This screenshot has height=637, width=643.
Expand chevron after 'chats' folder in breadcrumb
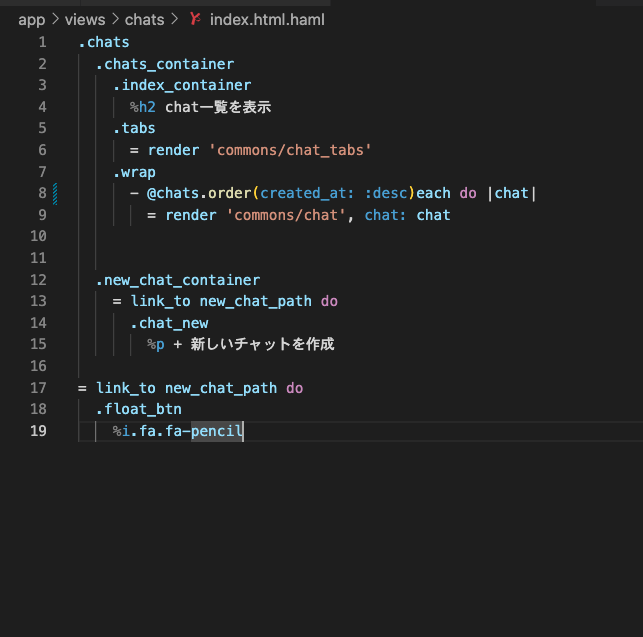pyautogui.click(x=175, y=19)
